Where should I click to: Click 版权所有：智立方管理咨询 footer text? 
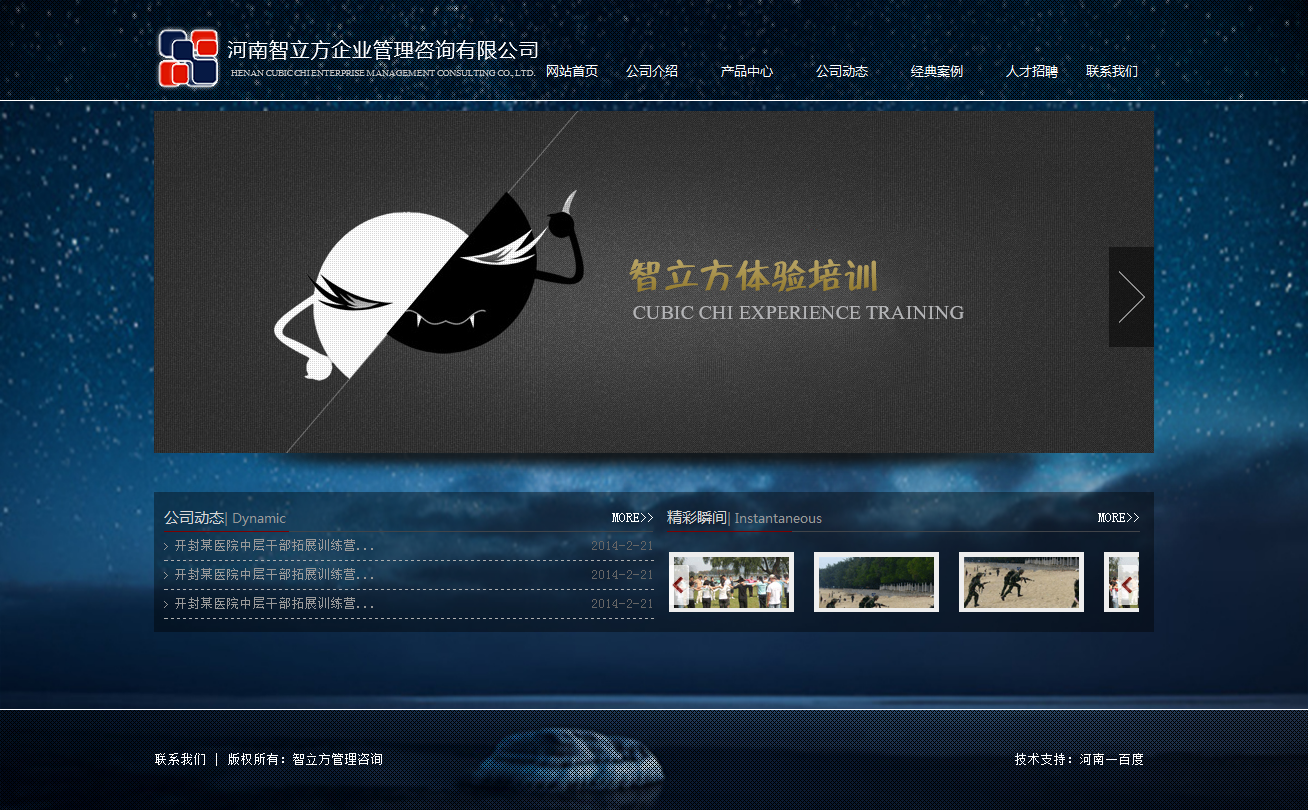305,759
